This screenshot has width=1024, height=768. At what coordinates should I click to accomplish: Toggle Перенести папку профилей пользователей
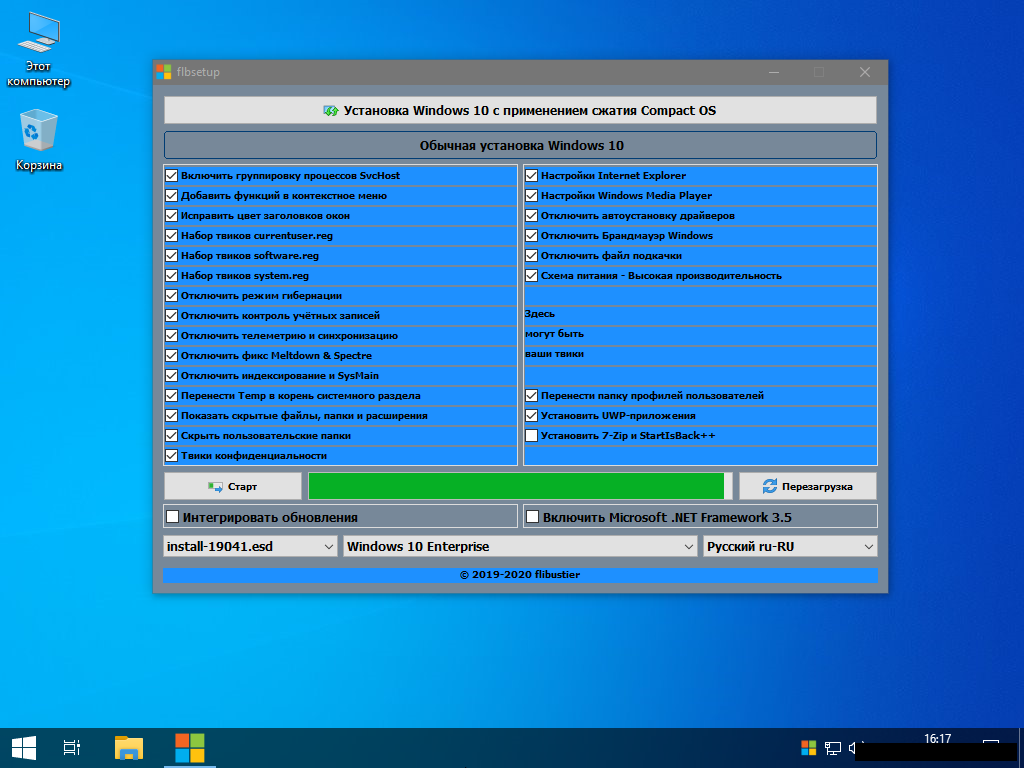[x=532, y=396]
